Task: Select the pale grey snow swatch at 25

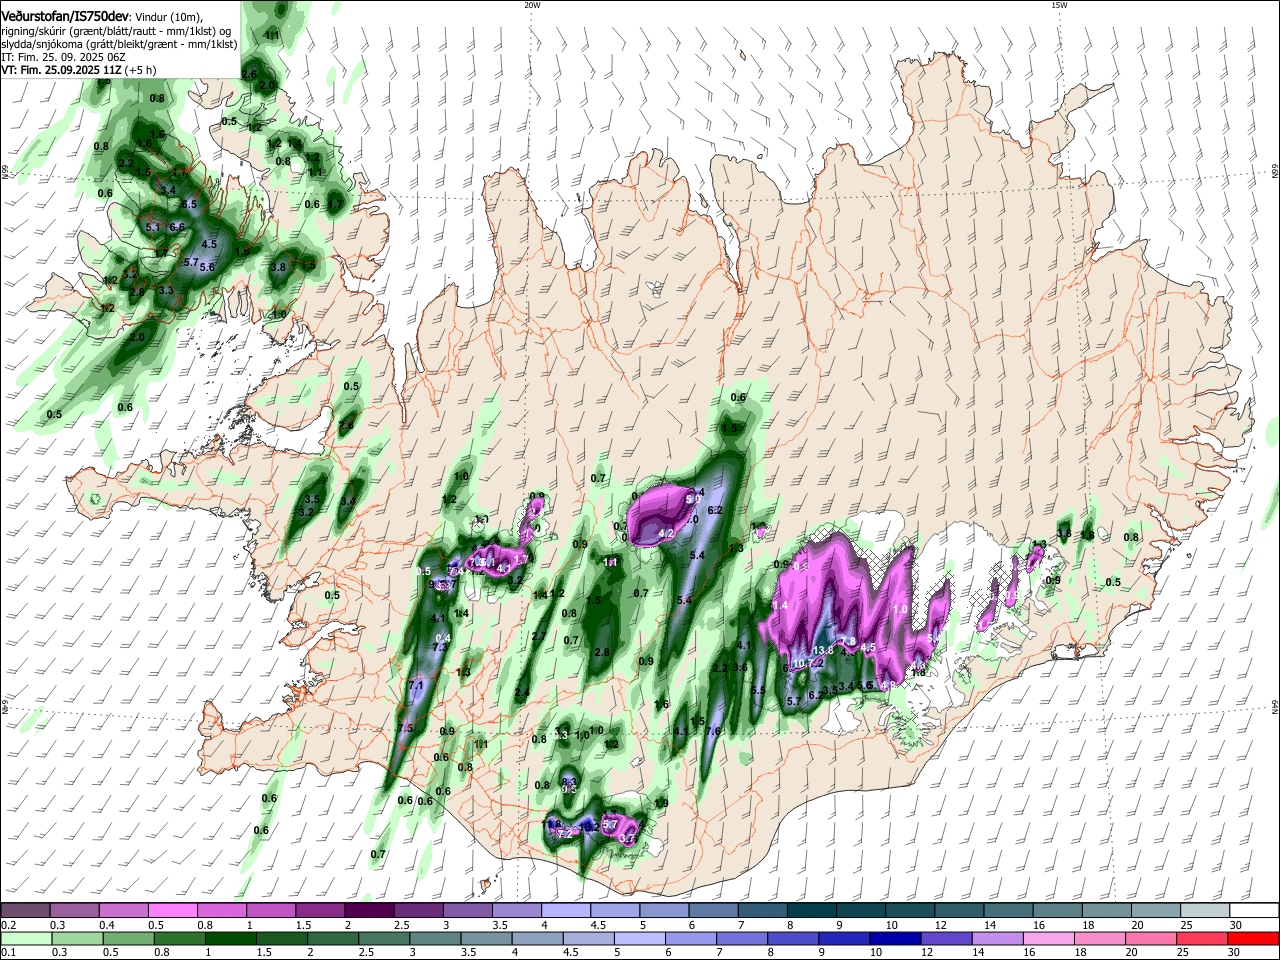Action: point(1204,910)
